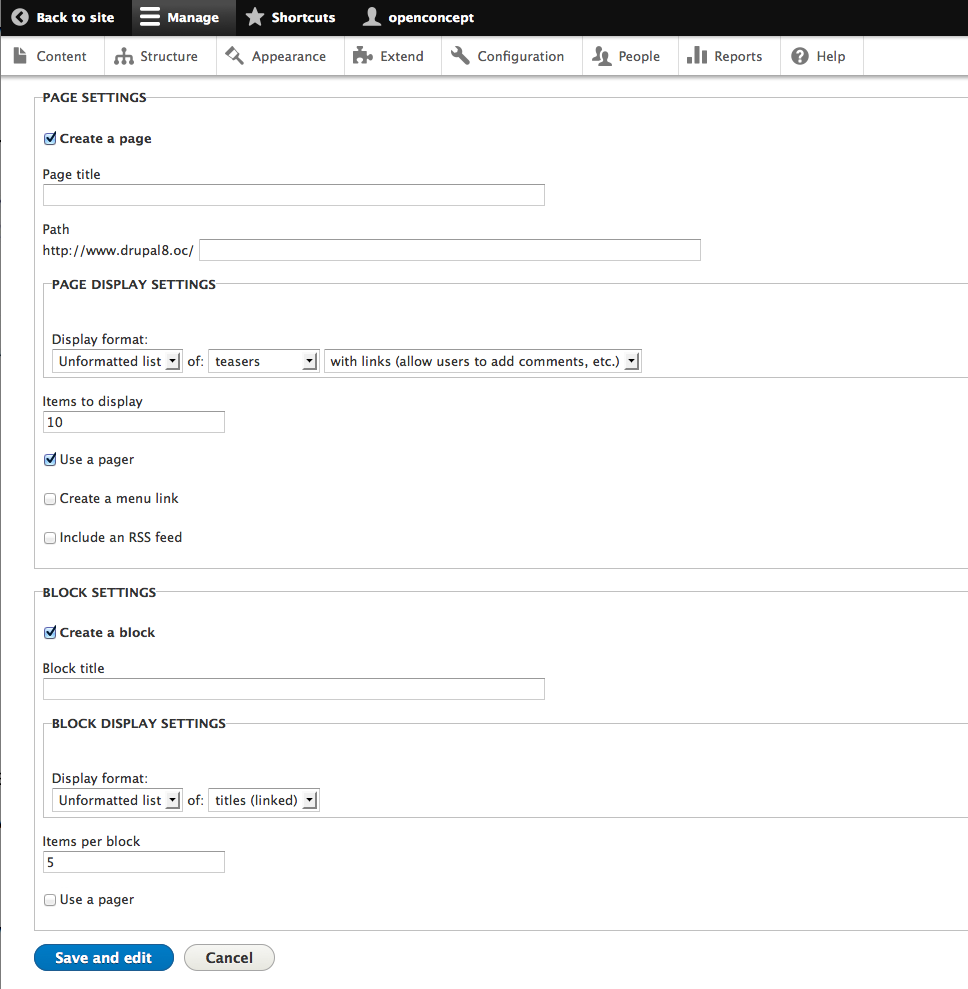Open the page teasers dropdown
The width and height of the screenshot is (968, 989).
[264, 361]
